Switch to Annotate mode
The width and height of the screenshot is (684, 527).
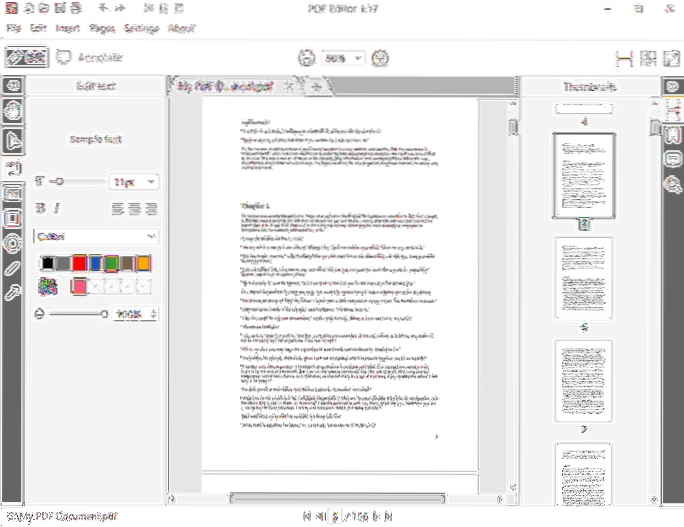click(x=90, y=58)
